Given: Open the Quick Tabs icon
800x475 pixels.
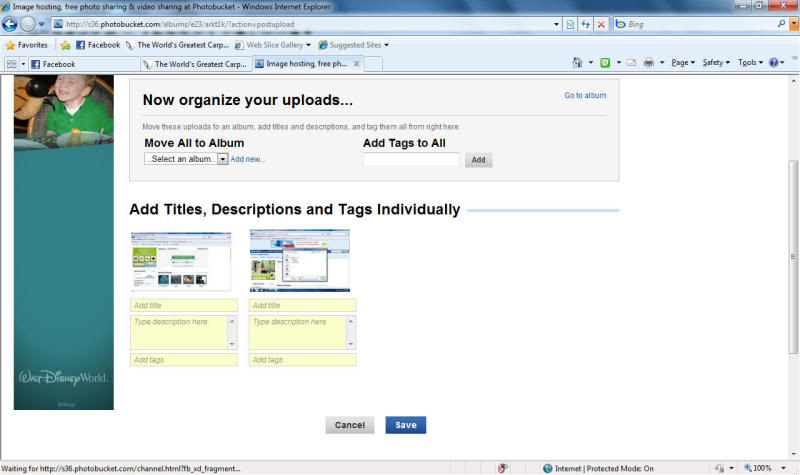Looking at the screenshot, I should (11, 64).
